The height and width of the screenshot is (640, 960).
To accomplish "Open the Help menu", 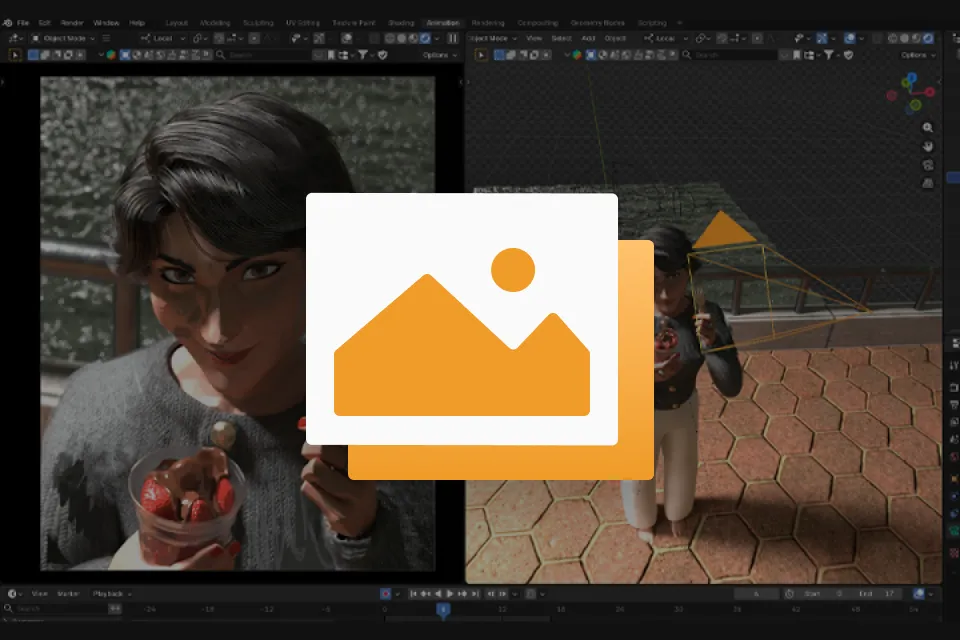I will 137,23.
